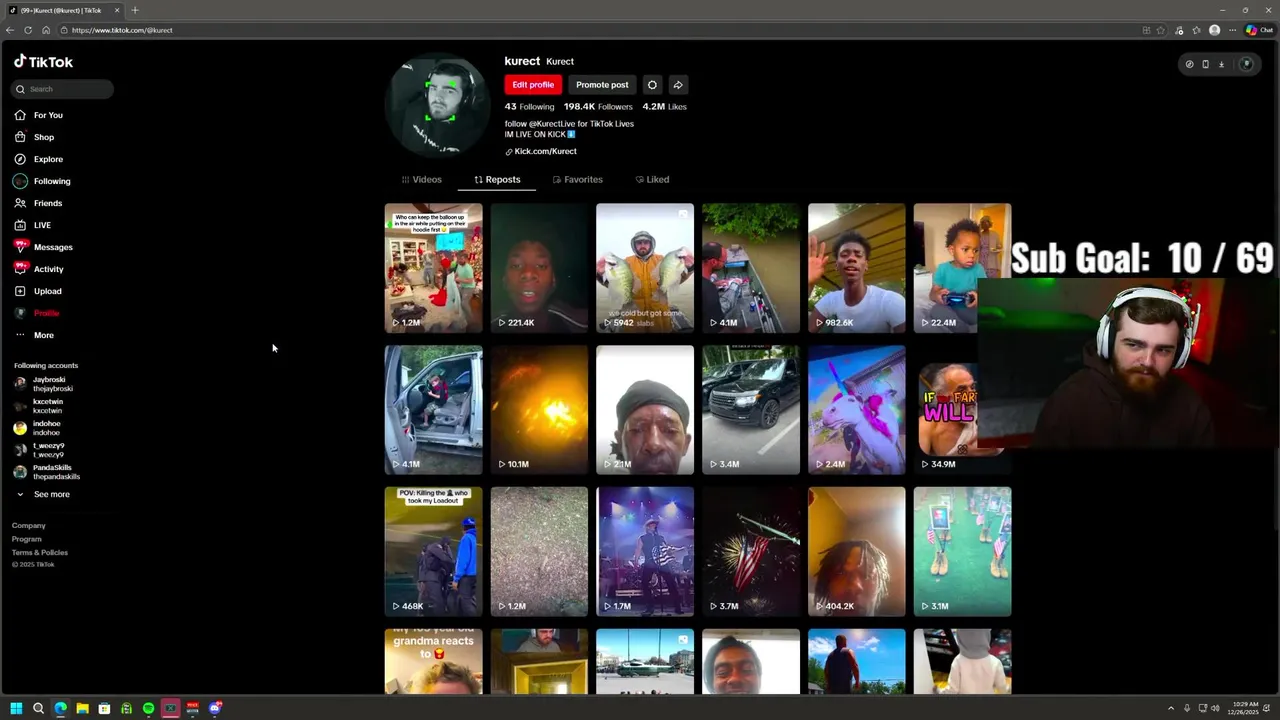Open Jaybroski following account
Viewport: 1280px width, 720px height.
(x=43, y=384)
